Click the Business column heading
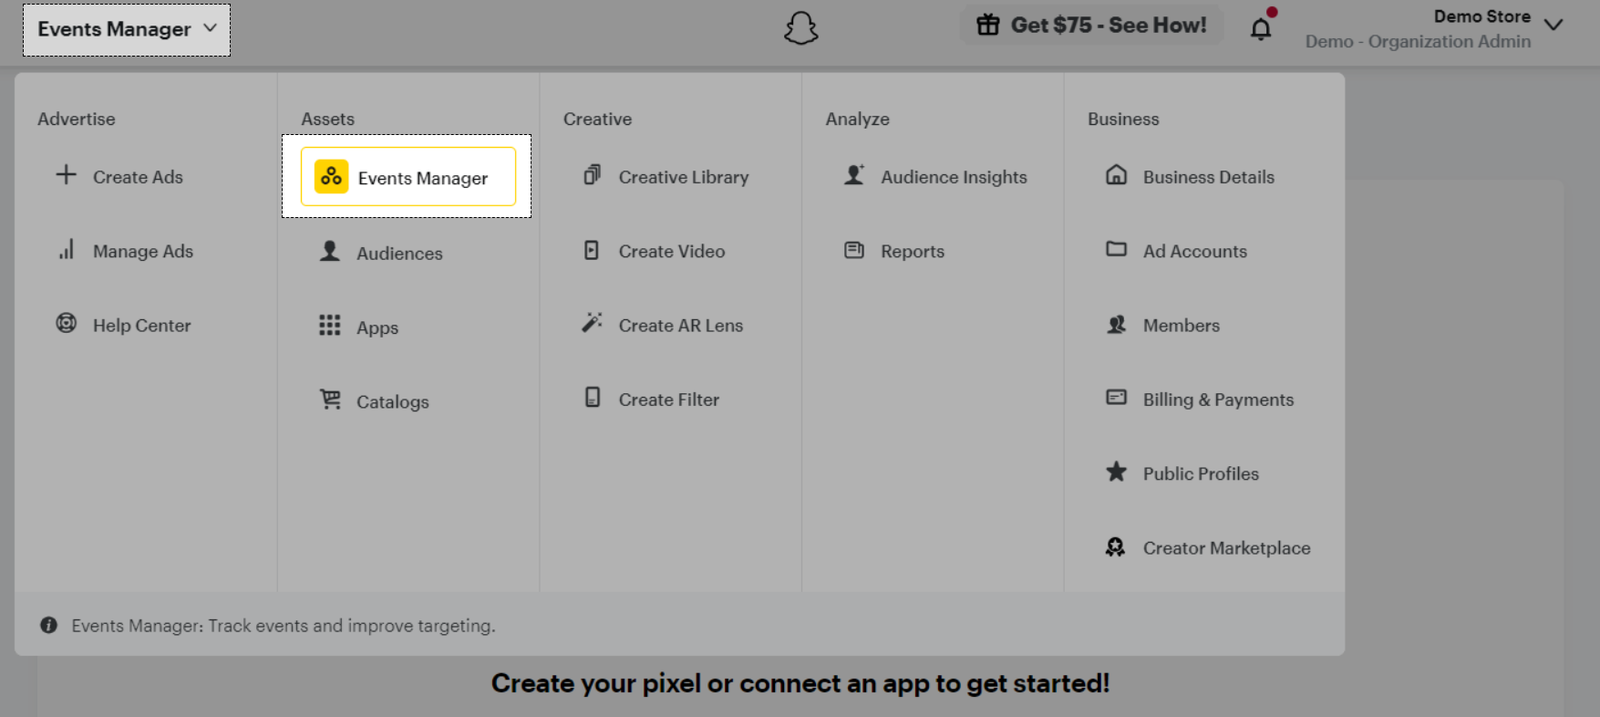 pyautogui.click(x=1123, y=119)
